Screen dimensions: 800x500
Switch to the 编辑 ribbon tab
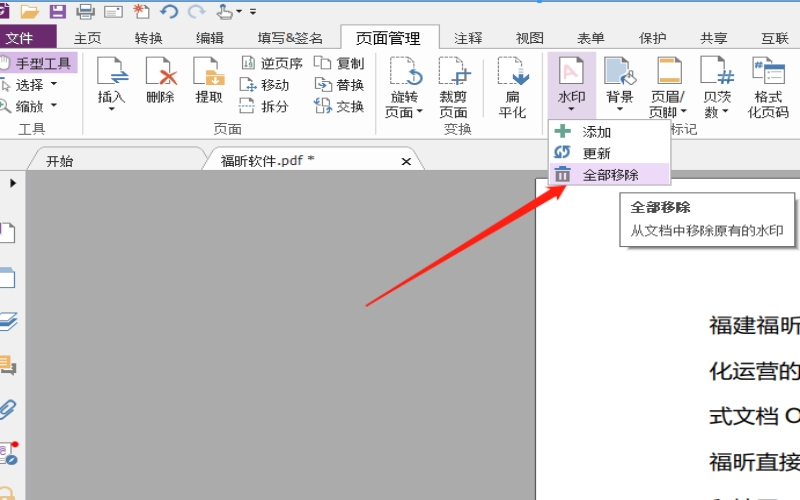click(x=210, y=38)
